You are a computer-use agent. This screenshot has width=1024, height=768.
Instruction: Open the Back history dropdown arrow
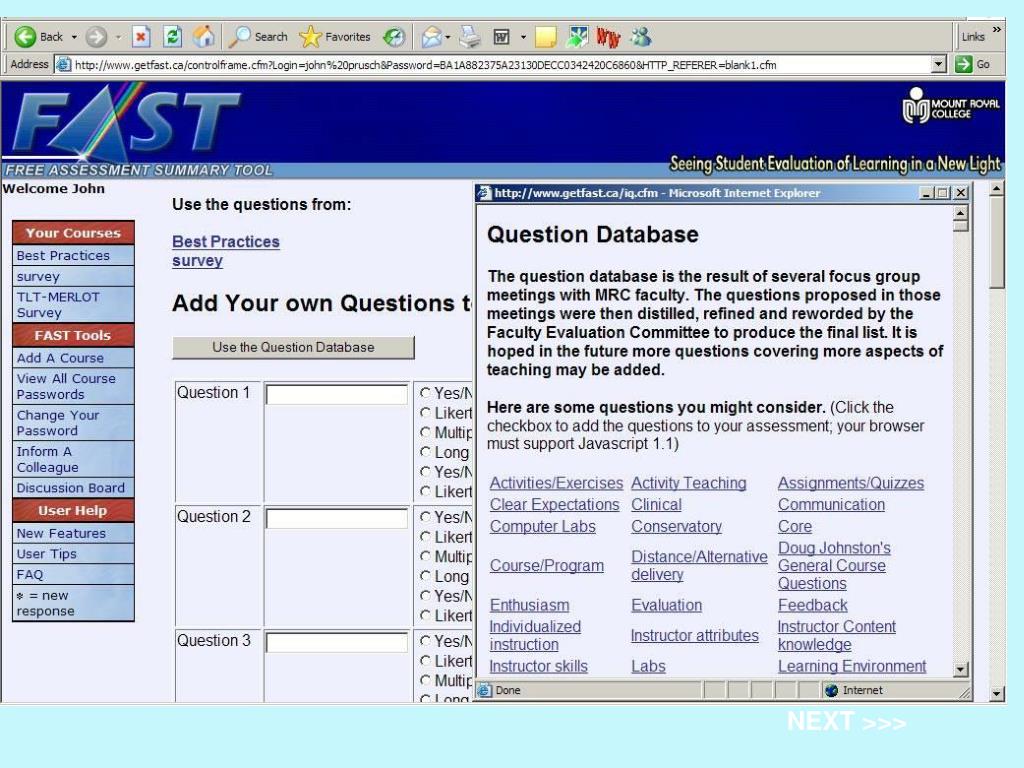click(x=74, y=37)
